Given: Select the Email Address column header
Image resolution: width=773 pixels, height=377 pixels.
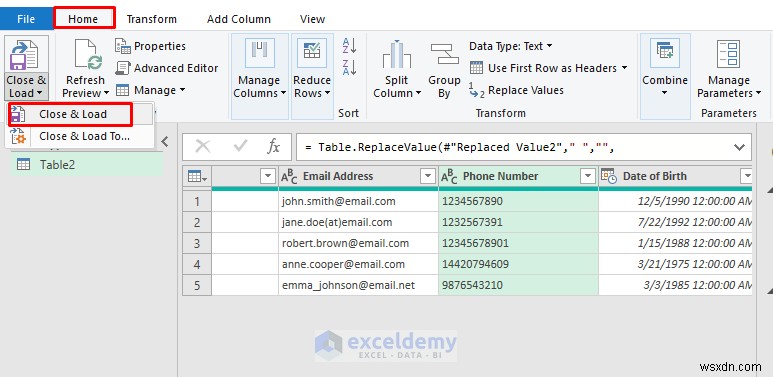Looking at the screenshot, I should pyautogui.click(x=358, y=176).
